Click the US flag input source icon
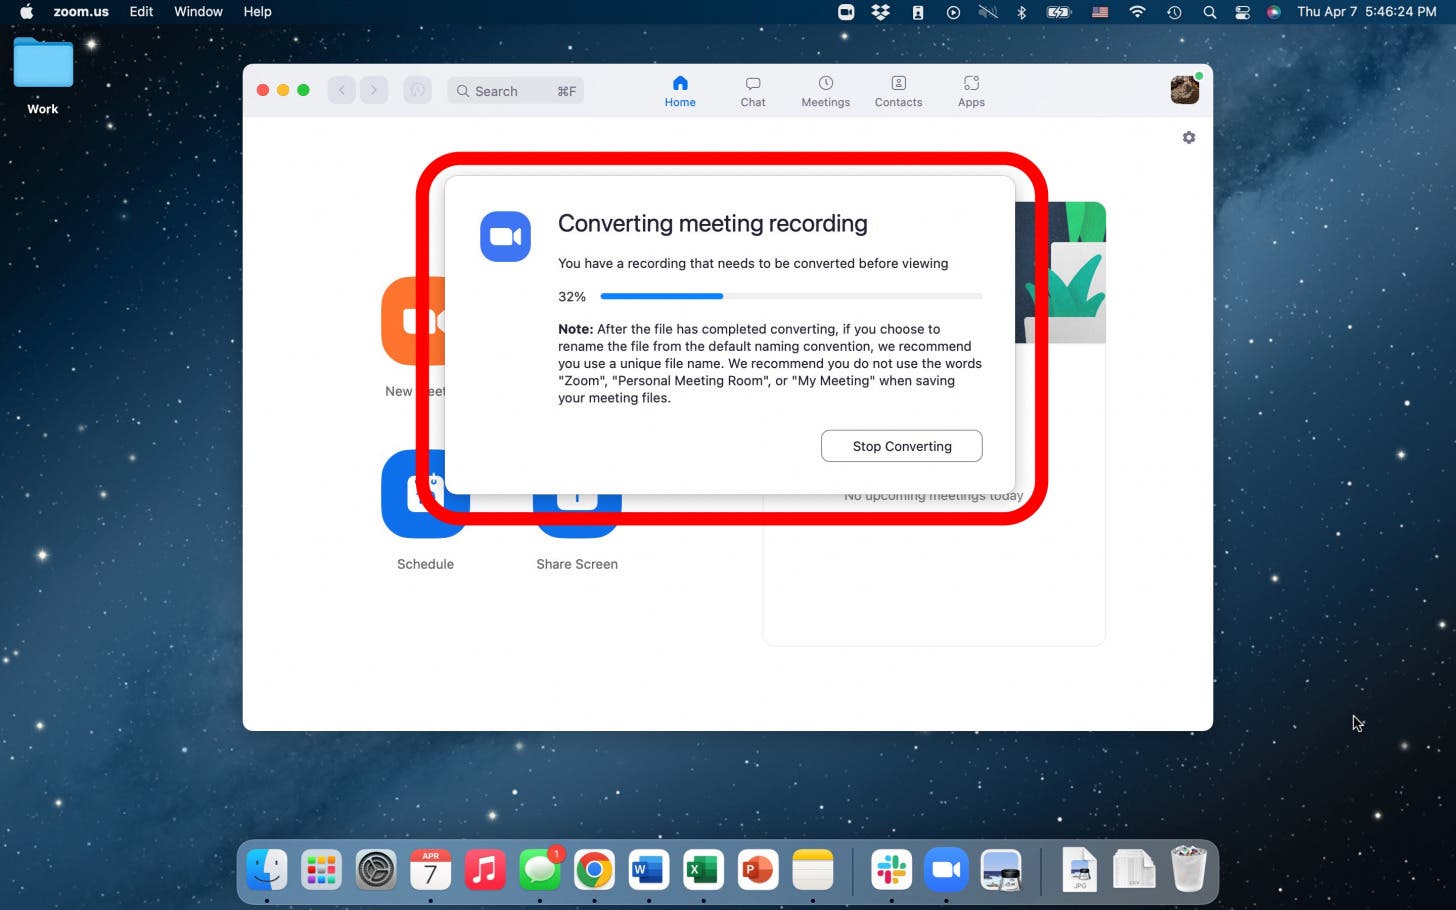Screen dimensions: 1456x910 (1100, 12)
